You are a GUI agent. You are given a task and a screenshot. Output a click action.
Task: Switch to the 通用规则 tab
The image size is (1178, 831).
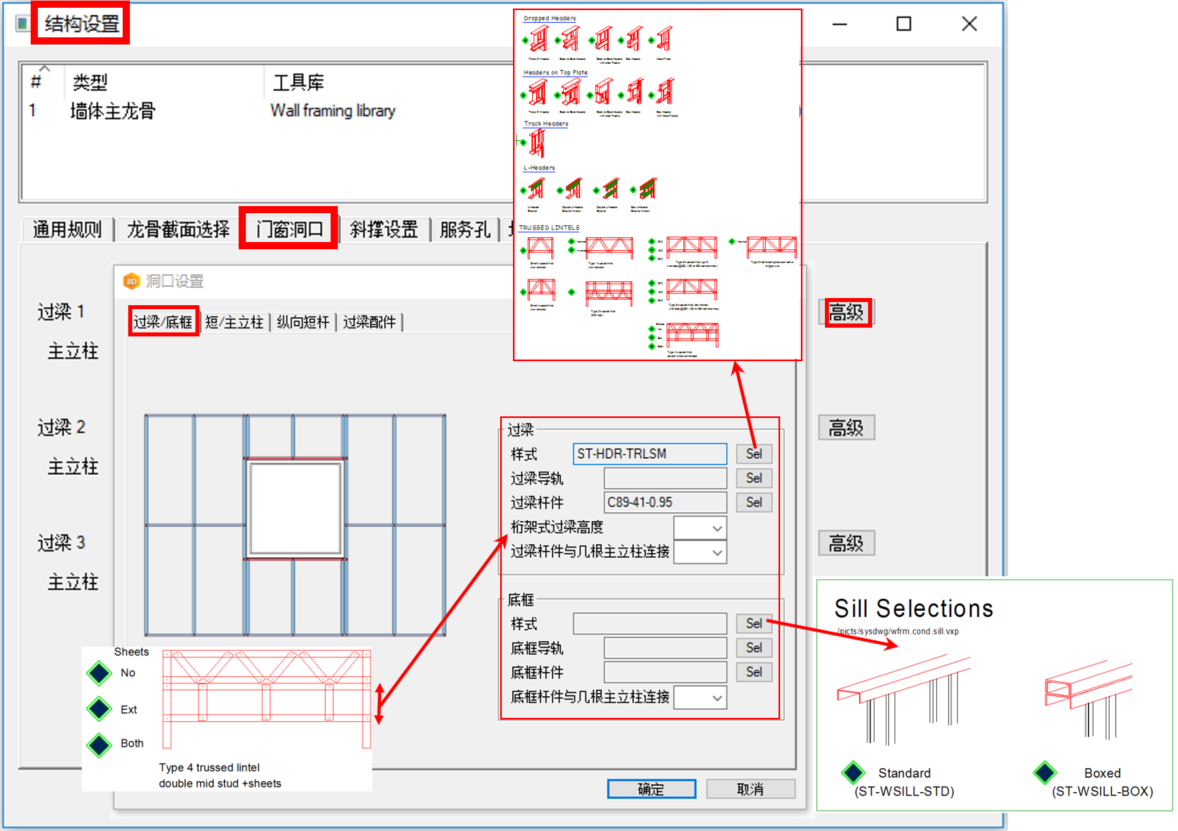[x=68, y=229]
